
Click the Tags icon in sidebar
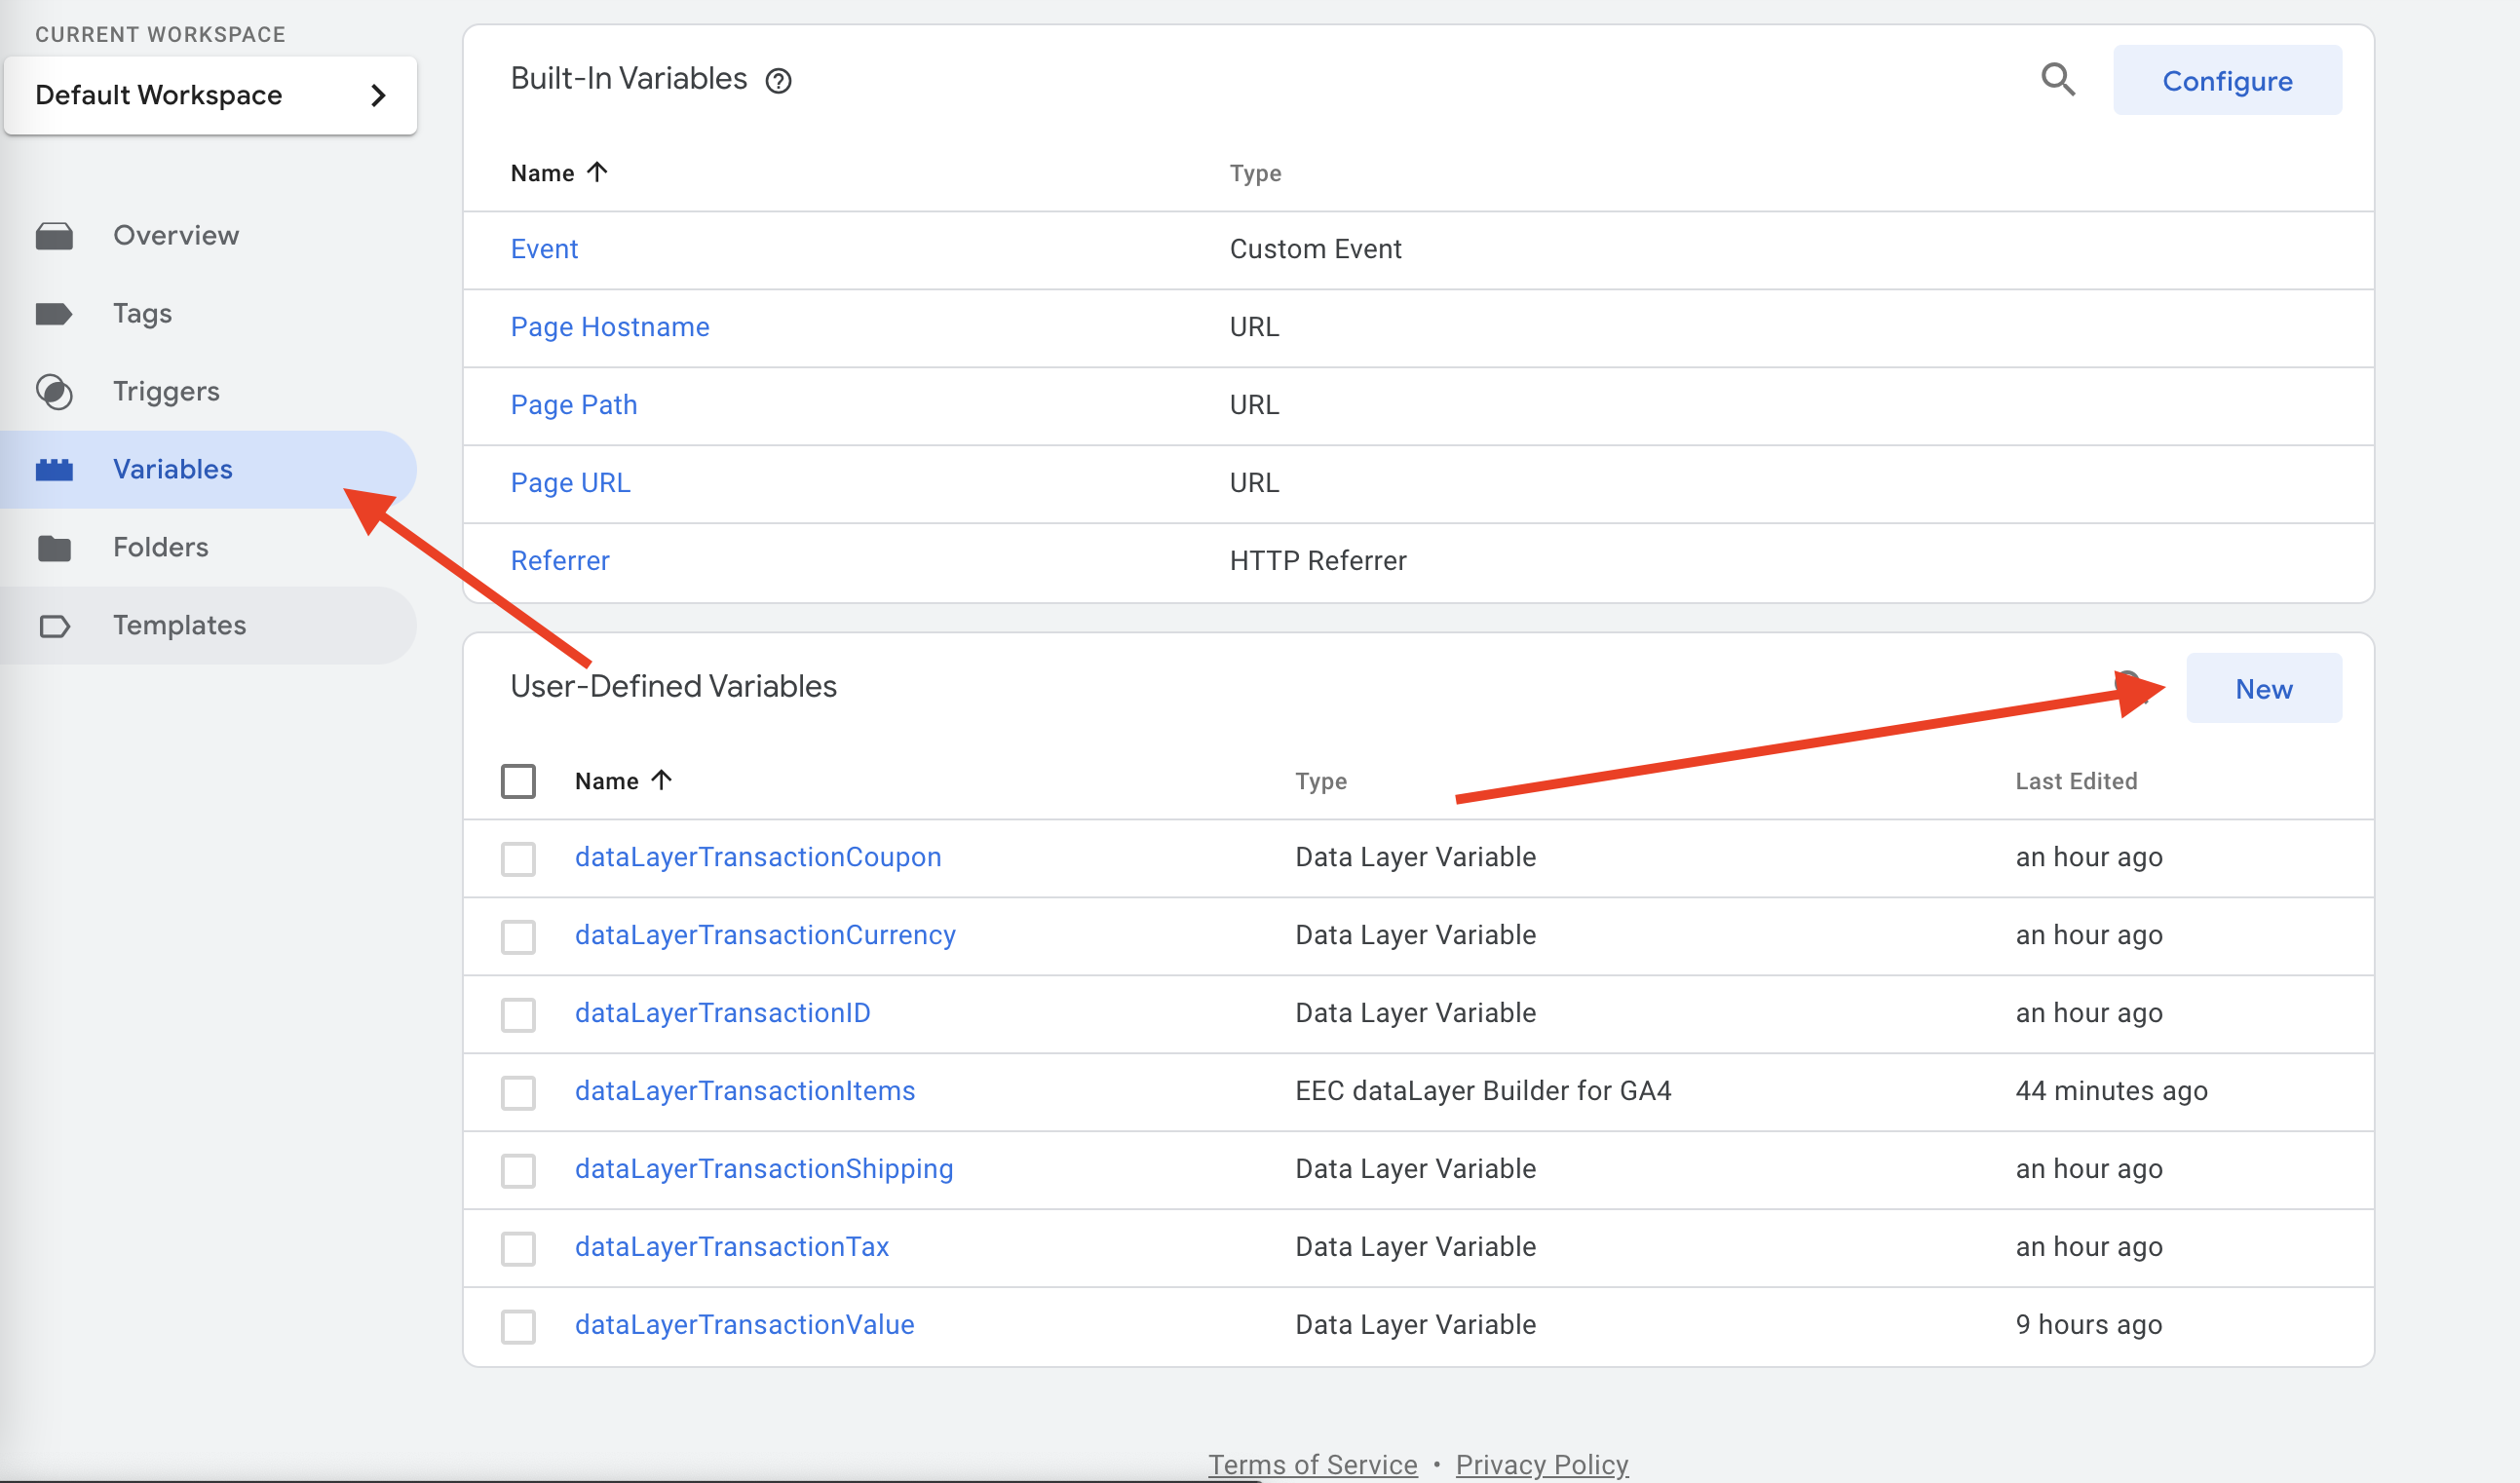point(54,314)
